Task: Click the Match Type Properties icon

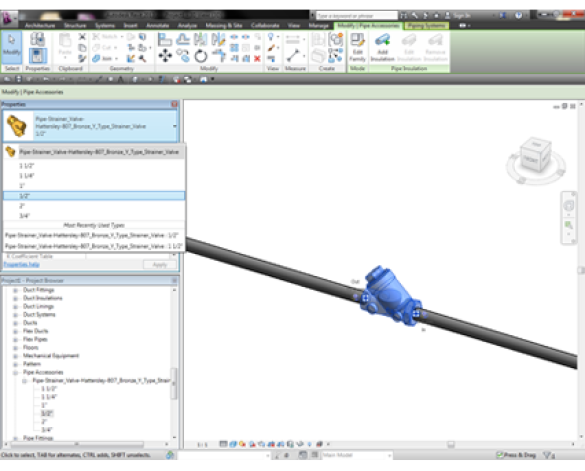Action: coord(82,59)
